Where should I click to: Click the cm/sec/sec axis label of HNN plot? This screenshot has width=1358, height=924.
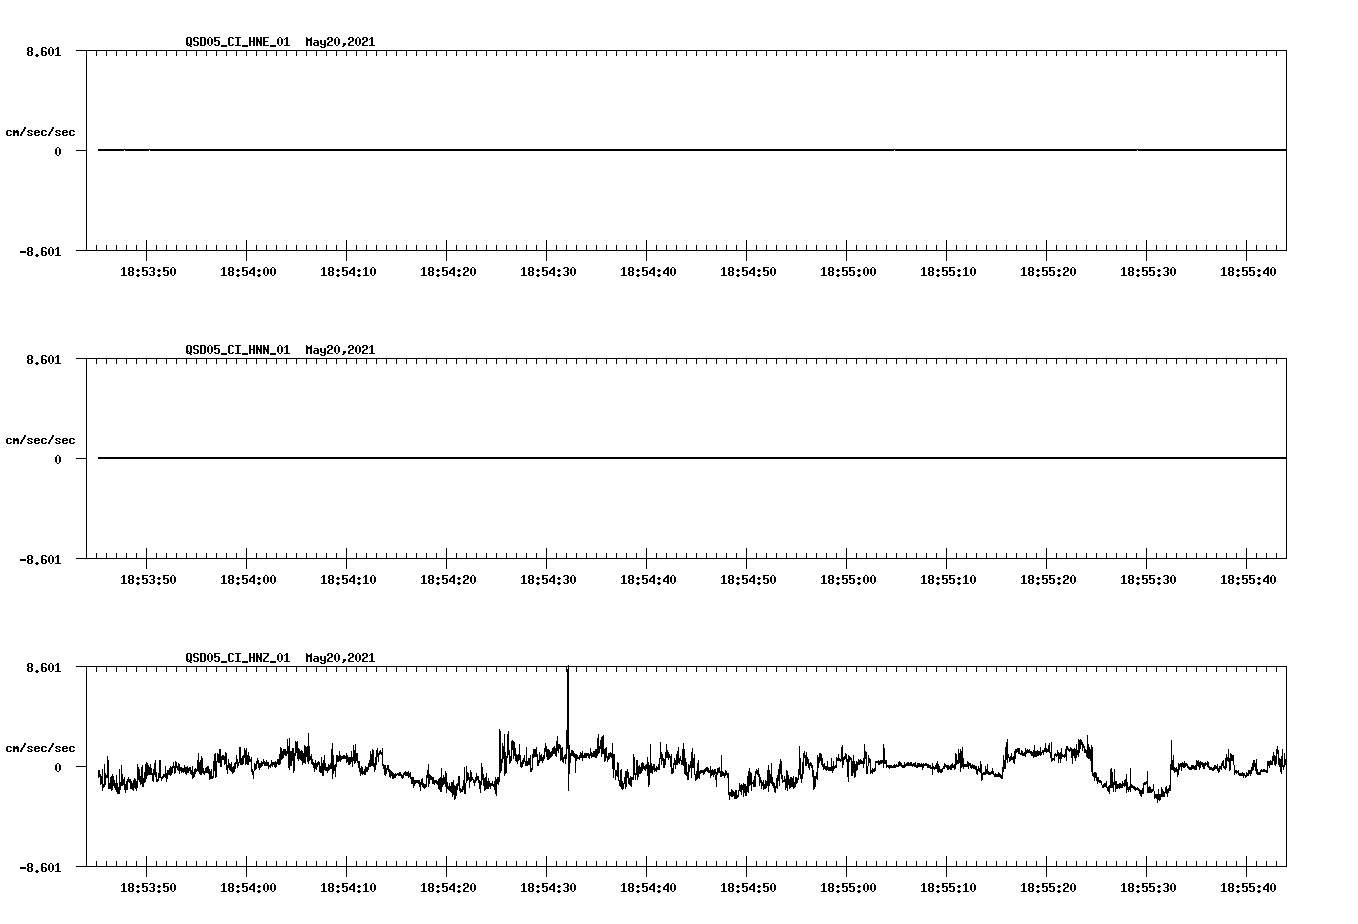(x=41, y=439)
